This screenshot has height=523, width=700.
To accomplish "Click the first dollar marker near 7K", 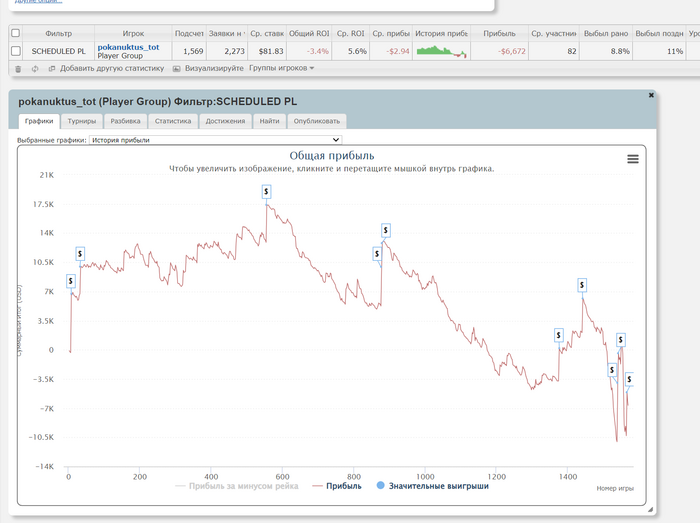I will click(71, 281).
